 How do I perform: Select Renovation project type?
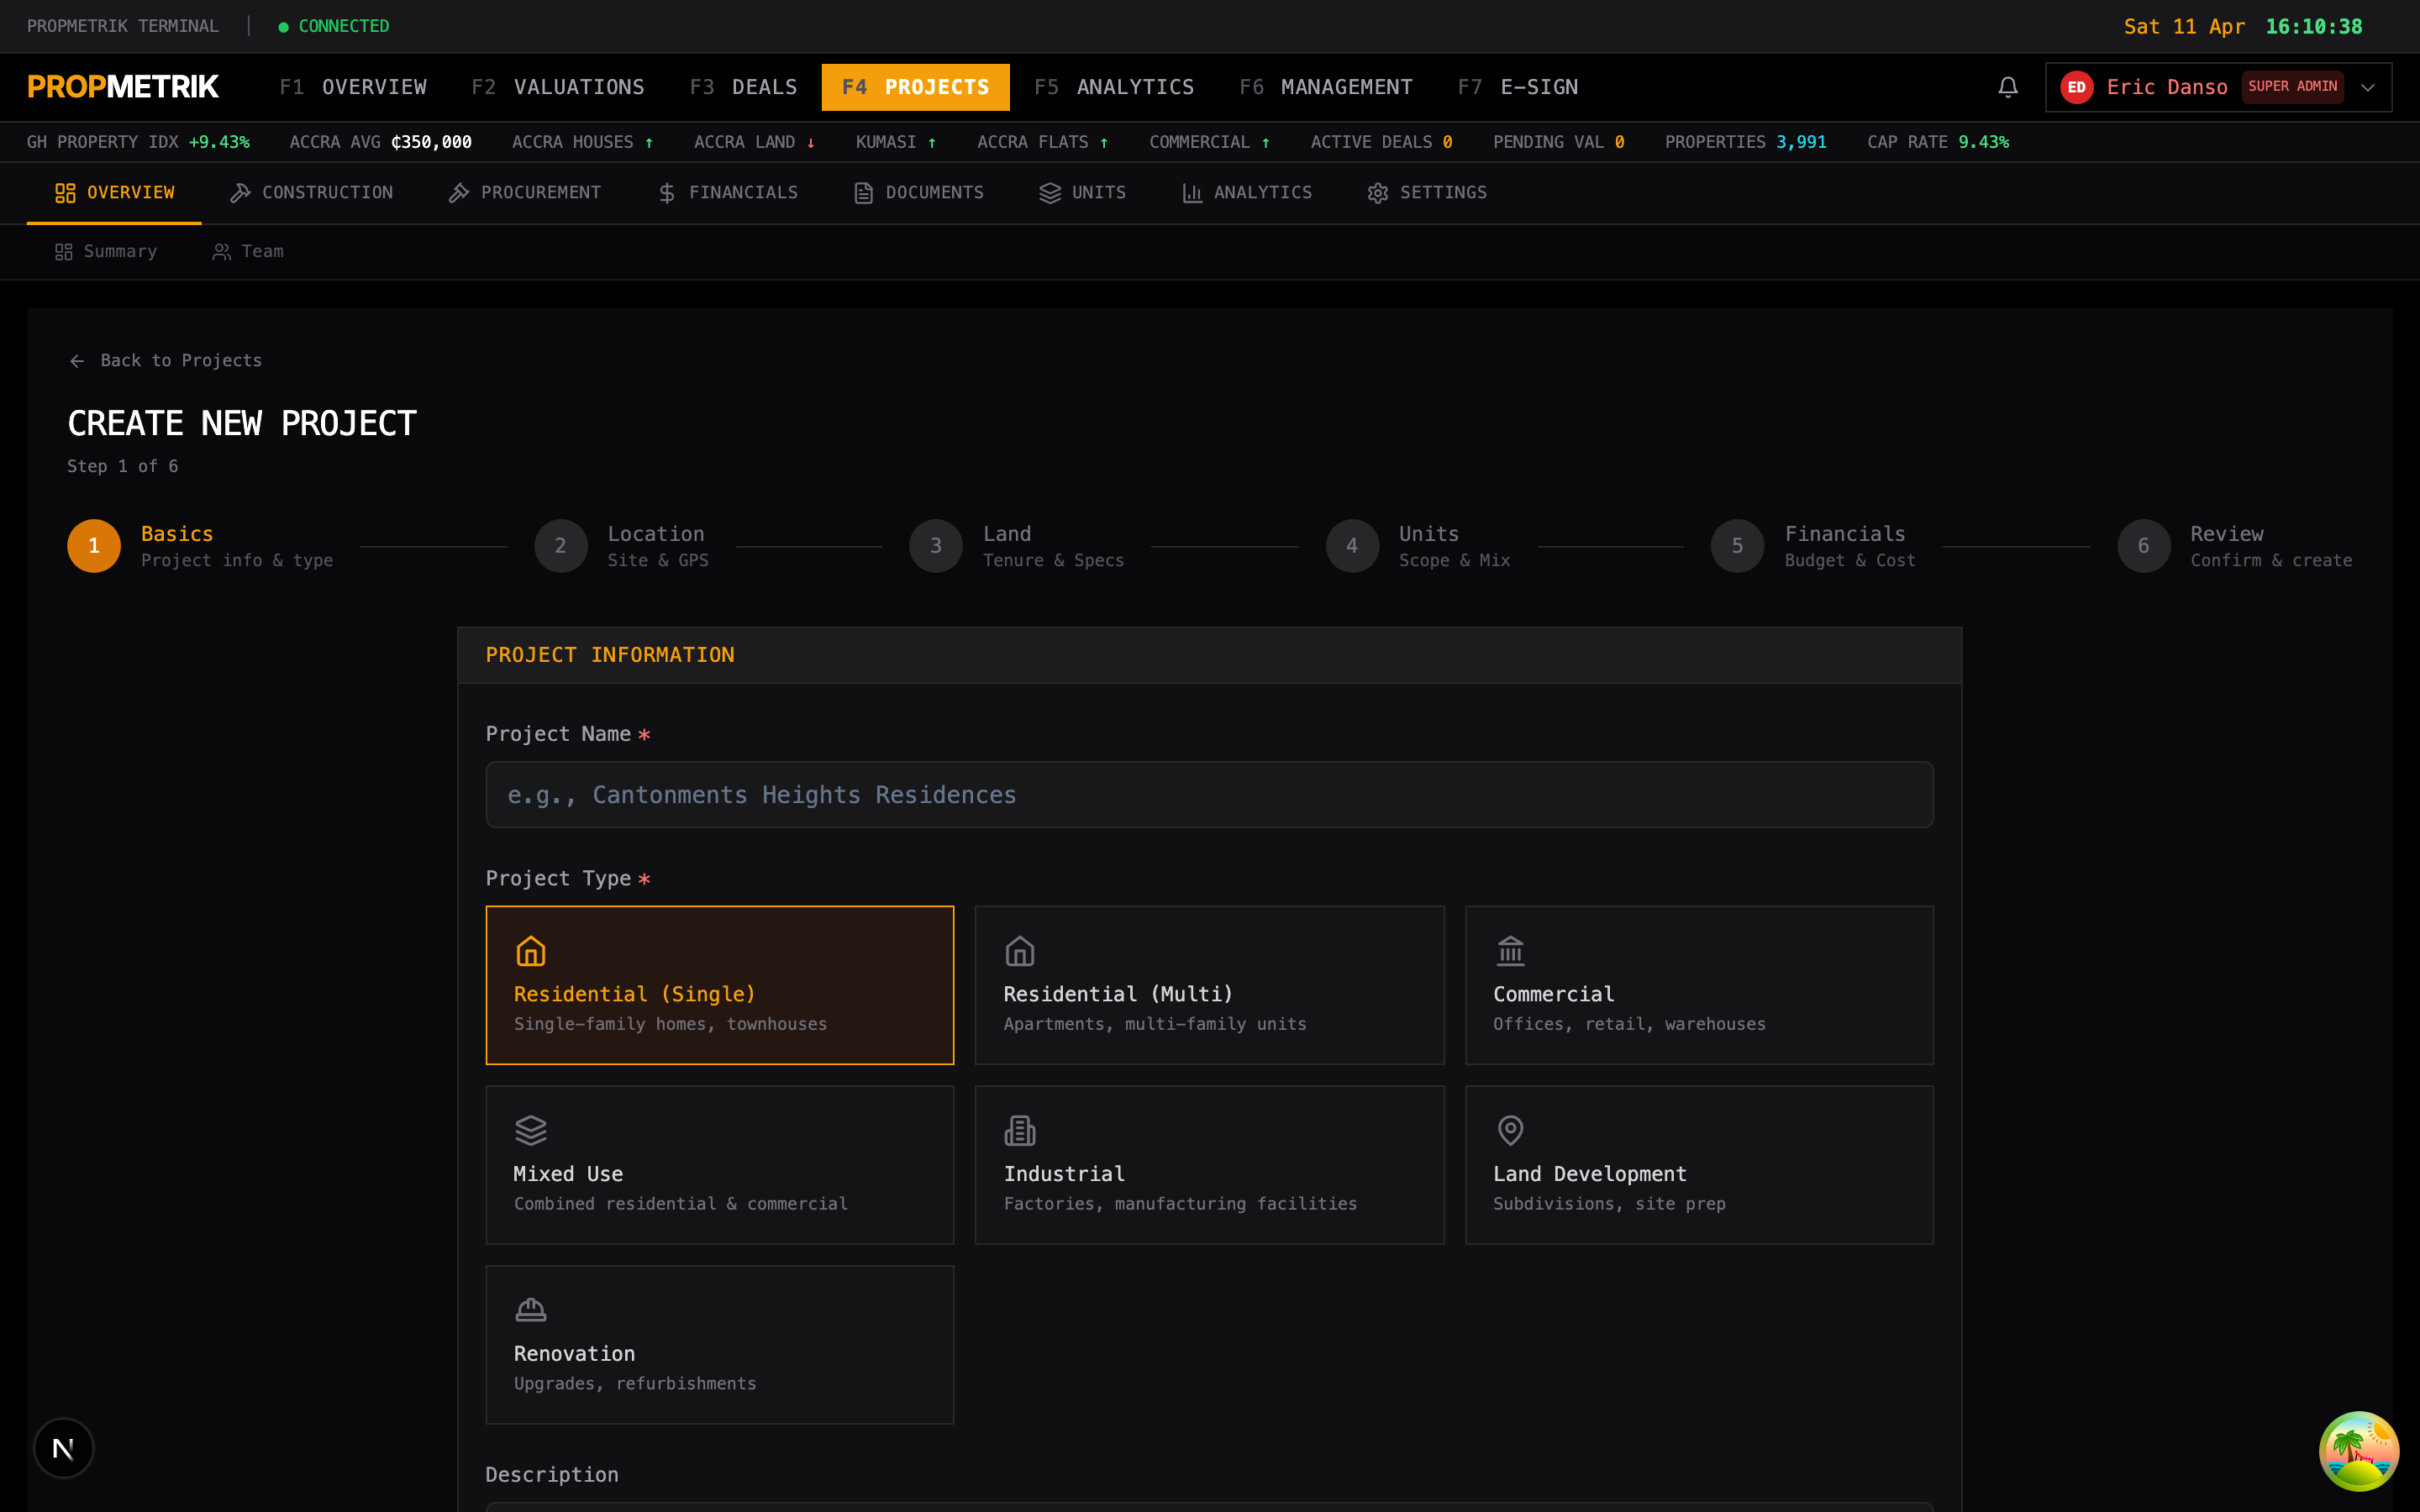pos(719,1344)
